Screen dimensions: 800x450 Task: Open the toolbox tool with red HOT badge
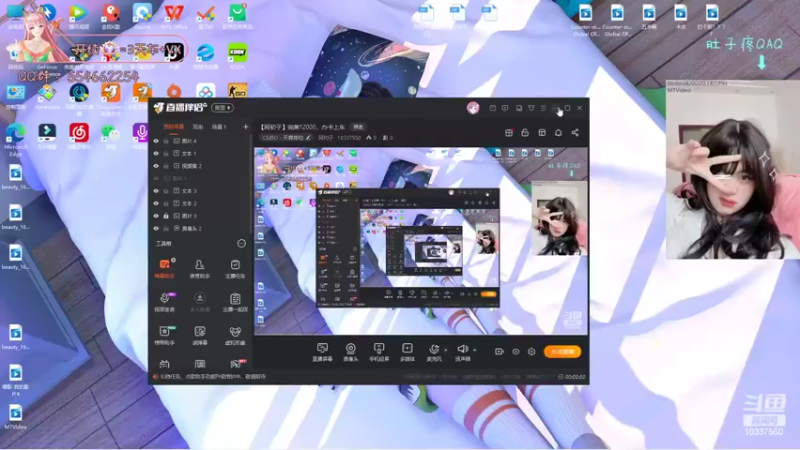click(236, 364)
